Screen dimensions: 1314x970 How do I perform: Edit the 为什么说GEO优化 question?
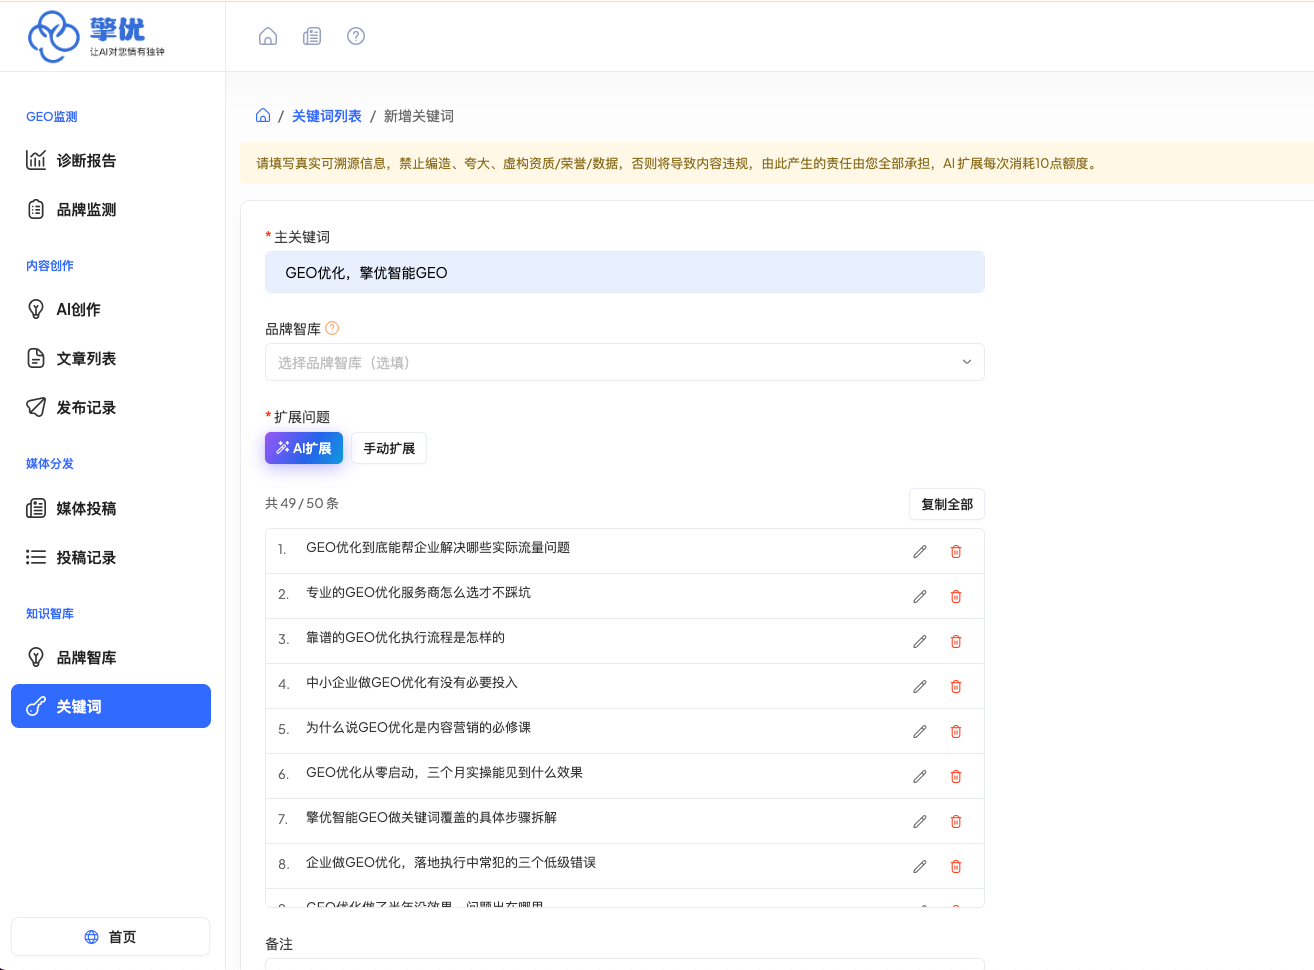coord(920,731)
